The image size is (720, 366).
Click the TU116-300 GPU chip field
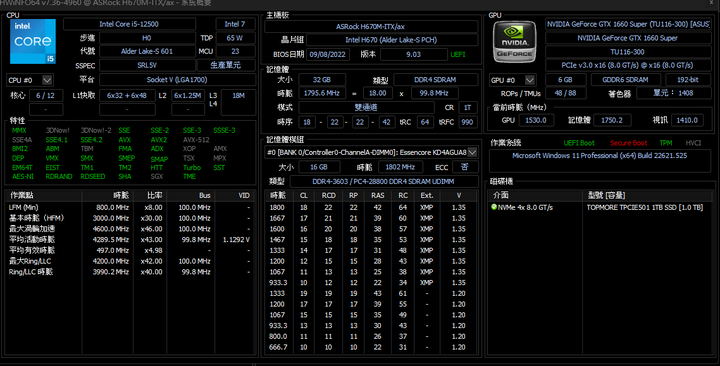(627, 52)
